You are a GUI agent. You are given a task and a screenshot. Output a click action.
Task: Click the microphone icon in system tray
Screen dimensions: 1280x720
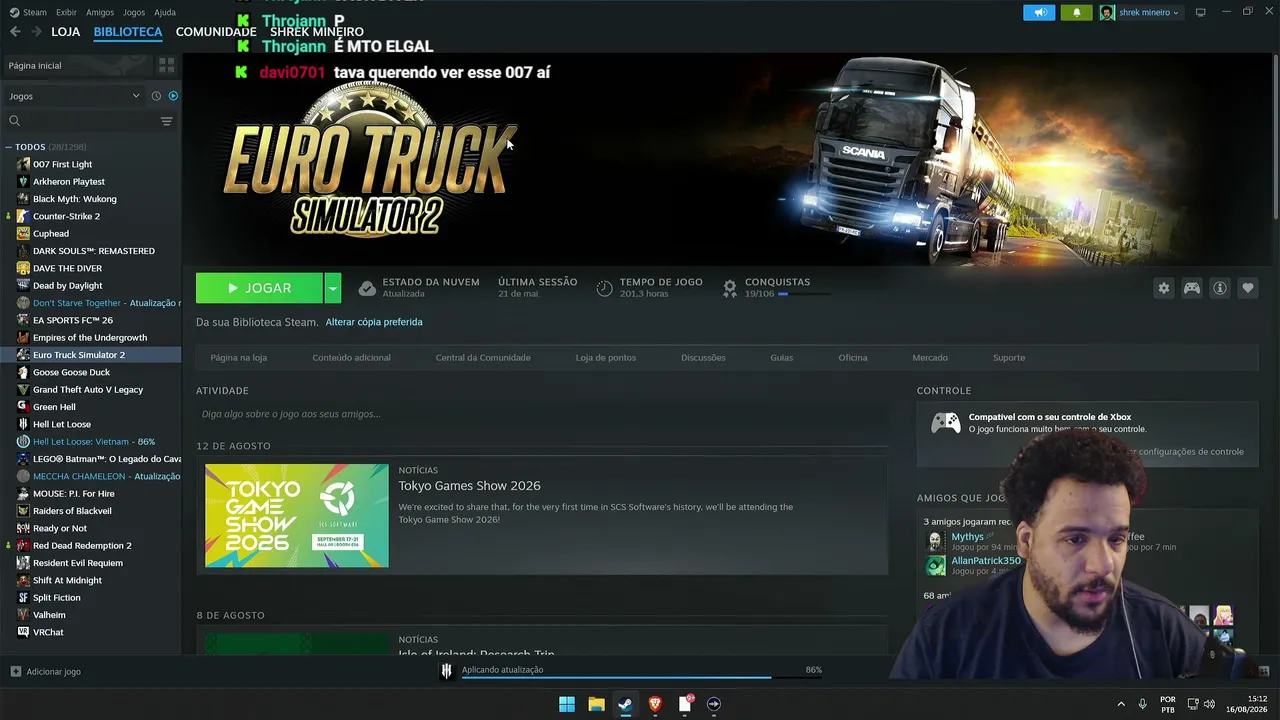(x=1142, y=704)
